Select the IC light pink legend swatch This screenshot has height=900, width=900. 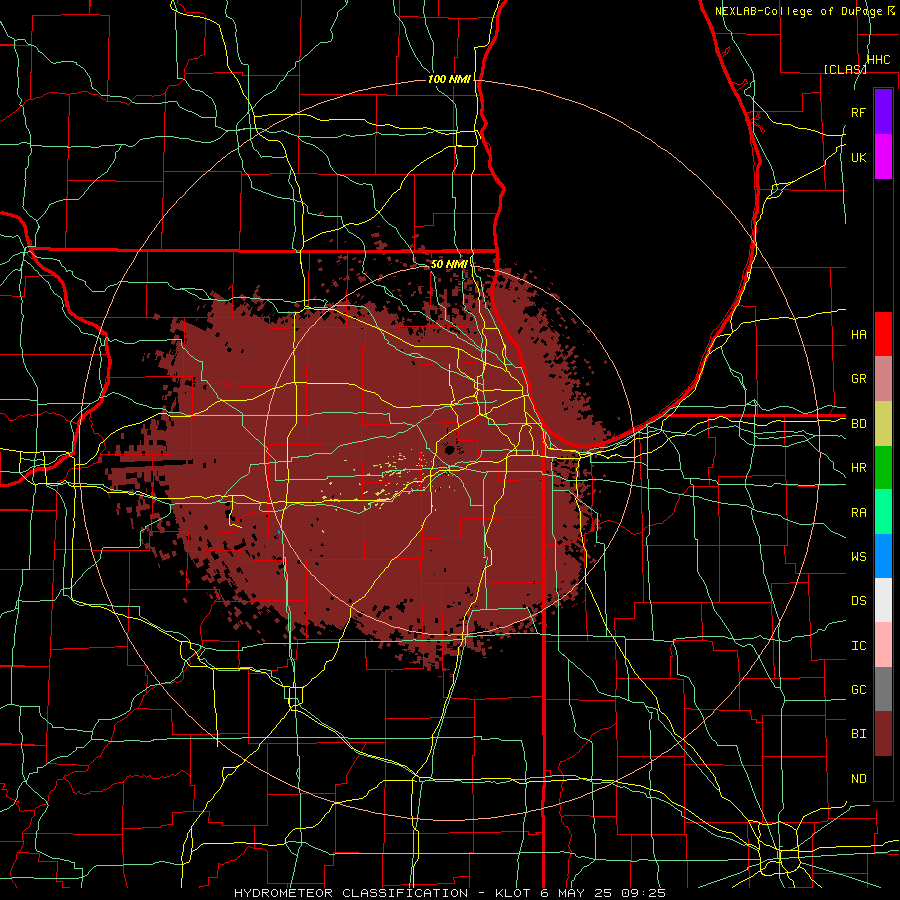pyautogui.click(x=883, y=645)
